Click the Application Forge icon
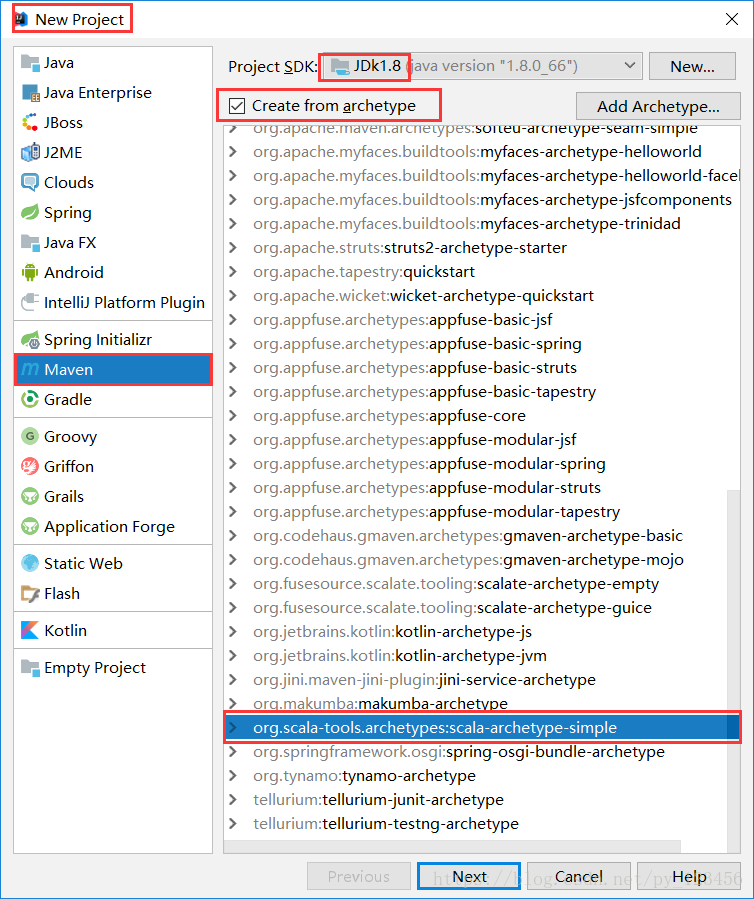Viewport: 754px width, 899px height. [30, 526]
